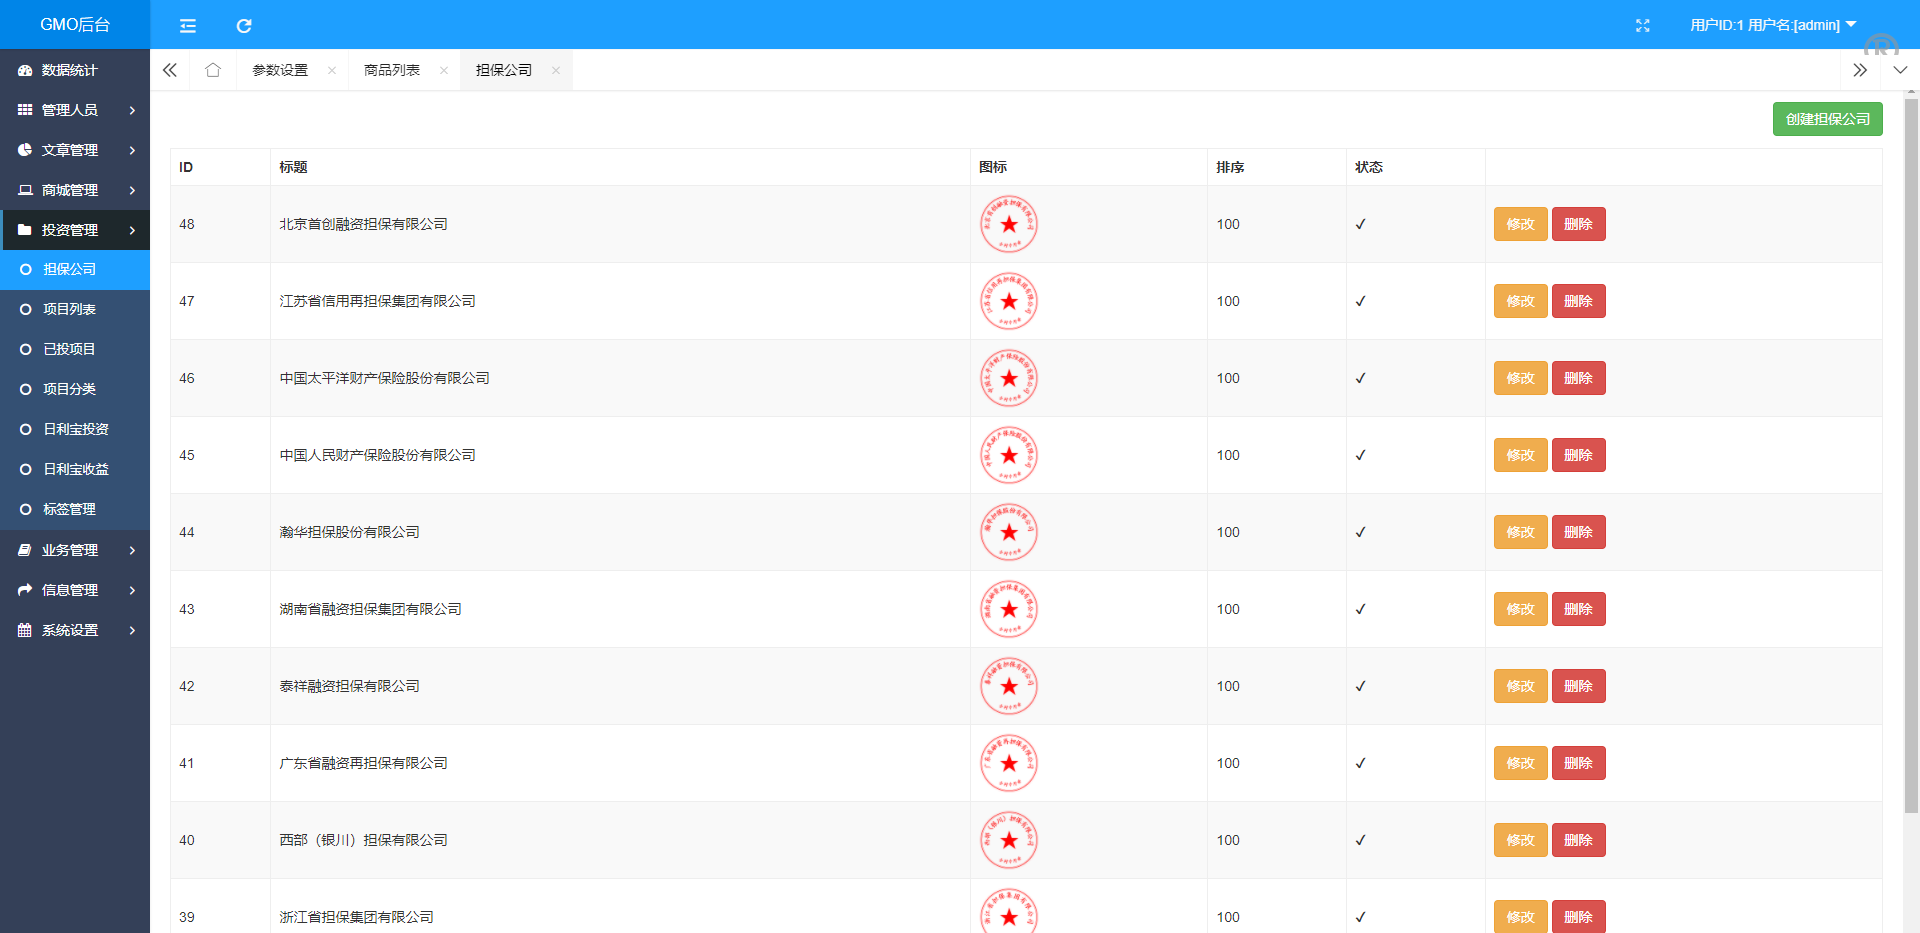Toggle fullscreen mode icon
The image size is (1920, 933).
[x=1642, y=25]
